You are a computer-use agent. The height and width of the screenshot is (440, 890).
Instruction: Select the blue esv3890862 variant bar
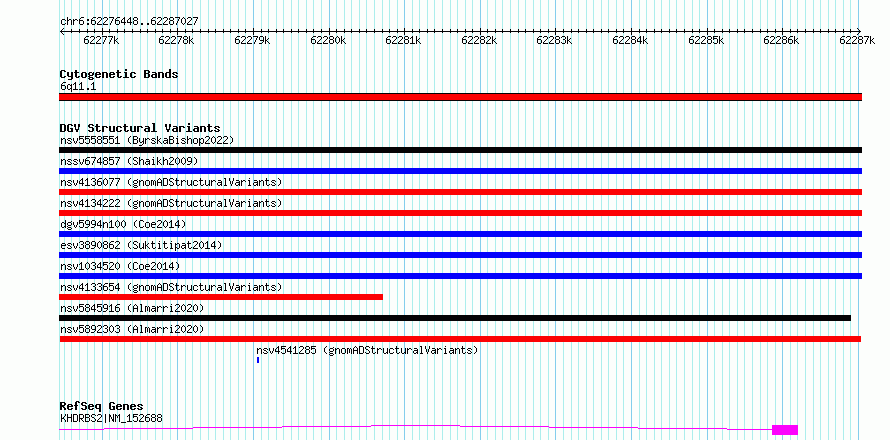[461, 255]
